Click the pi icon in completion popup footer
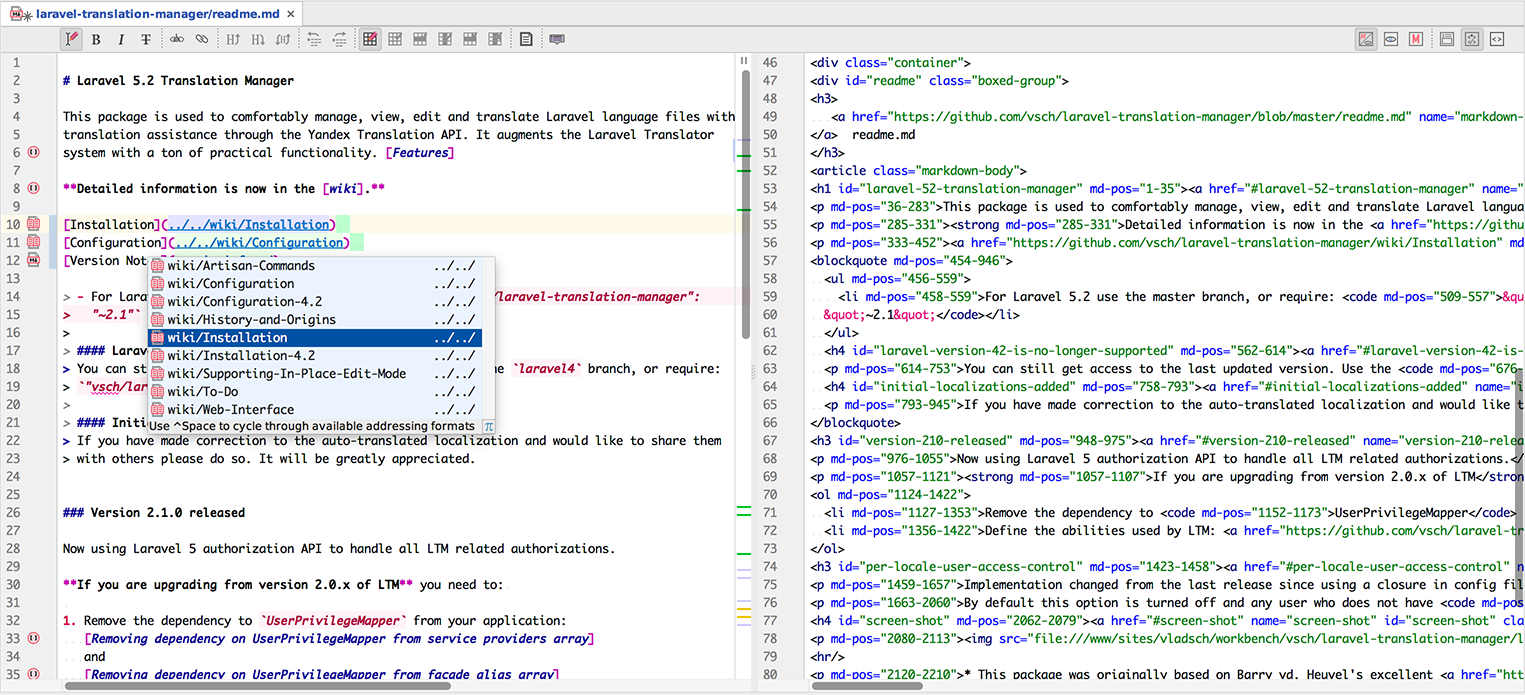1525x695 pixels. [x=488, y=426]
